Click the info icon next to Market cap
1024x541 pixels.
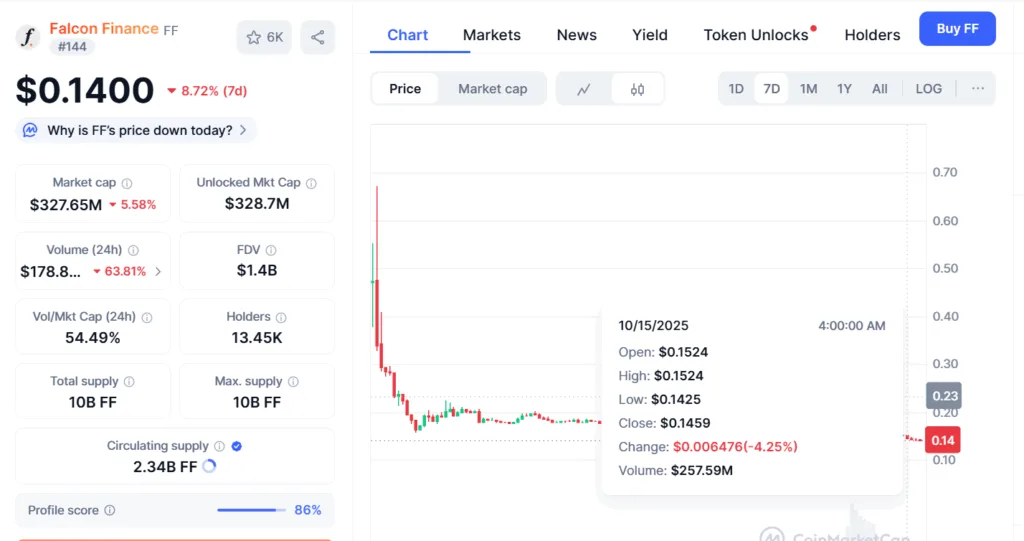pyautogui.click(x=127, y=184)
